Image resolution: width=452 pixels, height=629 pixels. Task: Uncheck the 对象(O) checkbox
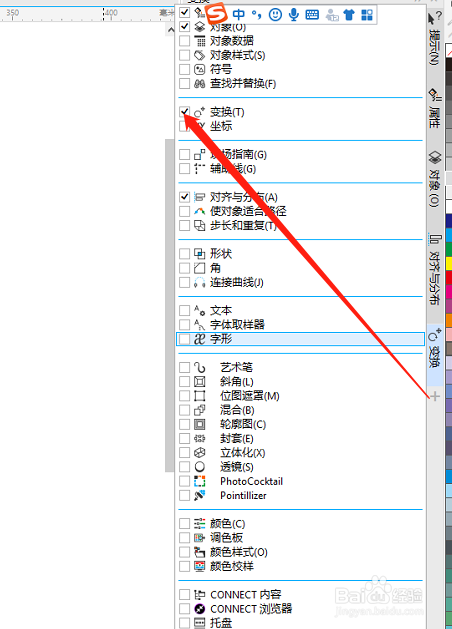pyautogui.click(x=184, y=27)
